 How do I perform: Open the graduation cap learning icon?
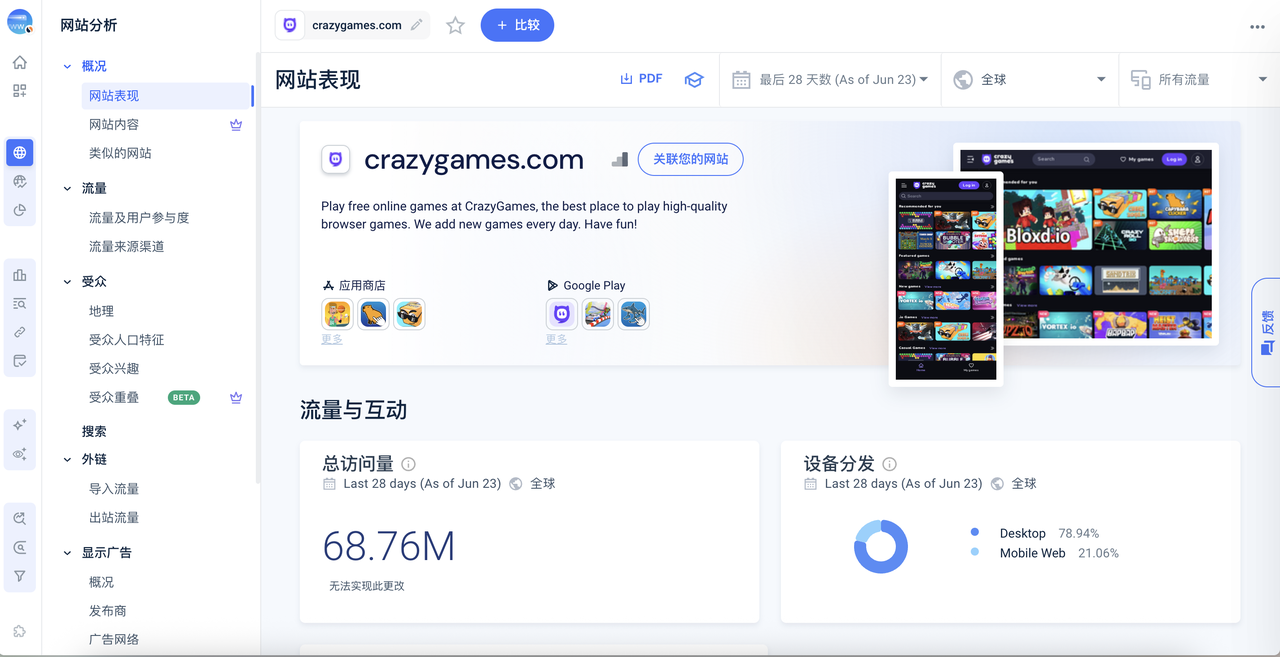[693, 80]
